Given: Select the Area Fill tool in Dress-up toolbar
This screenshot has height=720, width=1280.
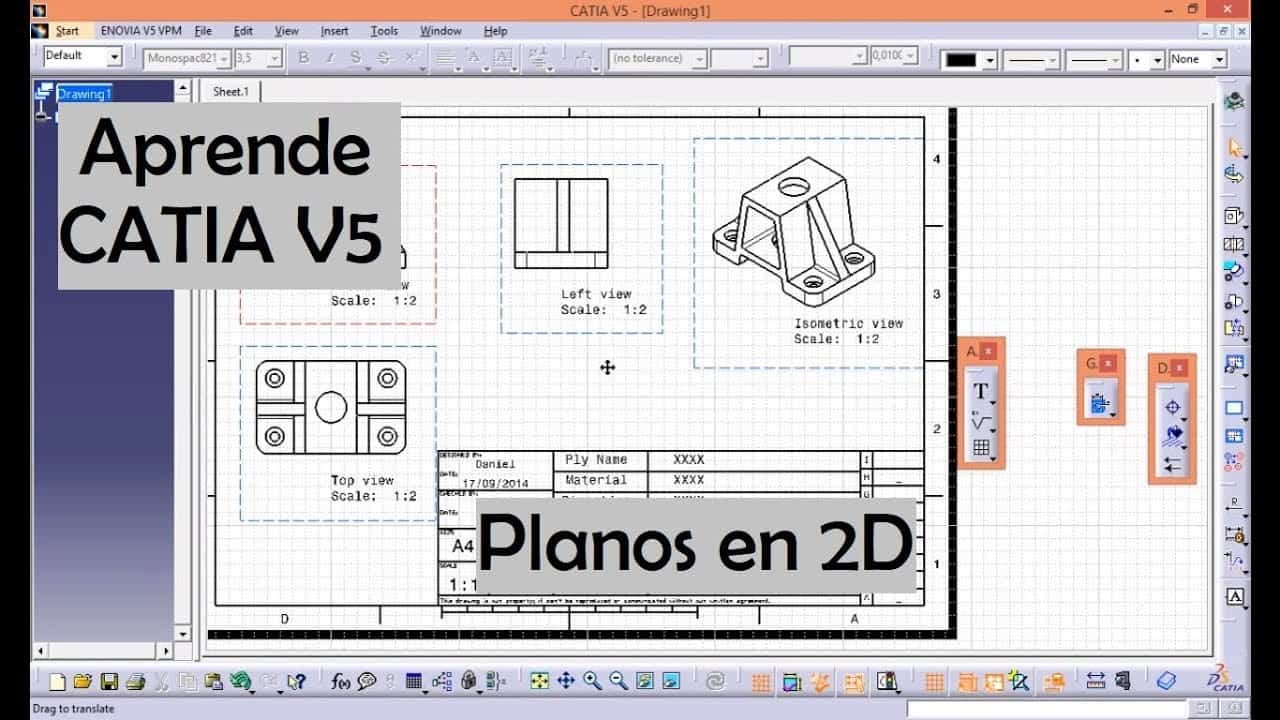Looking at the screenshot, I should tap(1172, 436).
